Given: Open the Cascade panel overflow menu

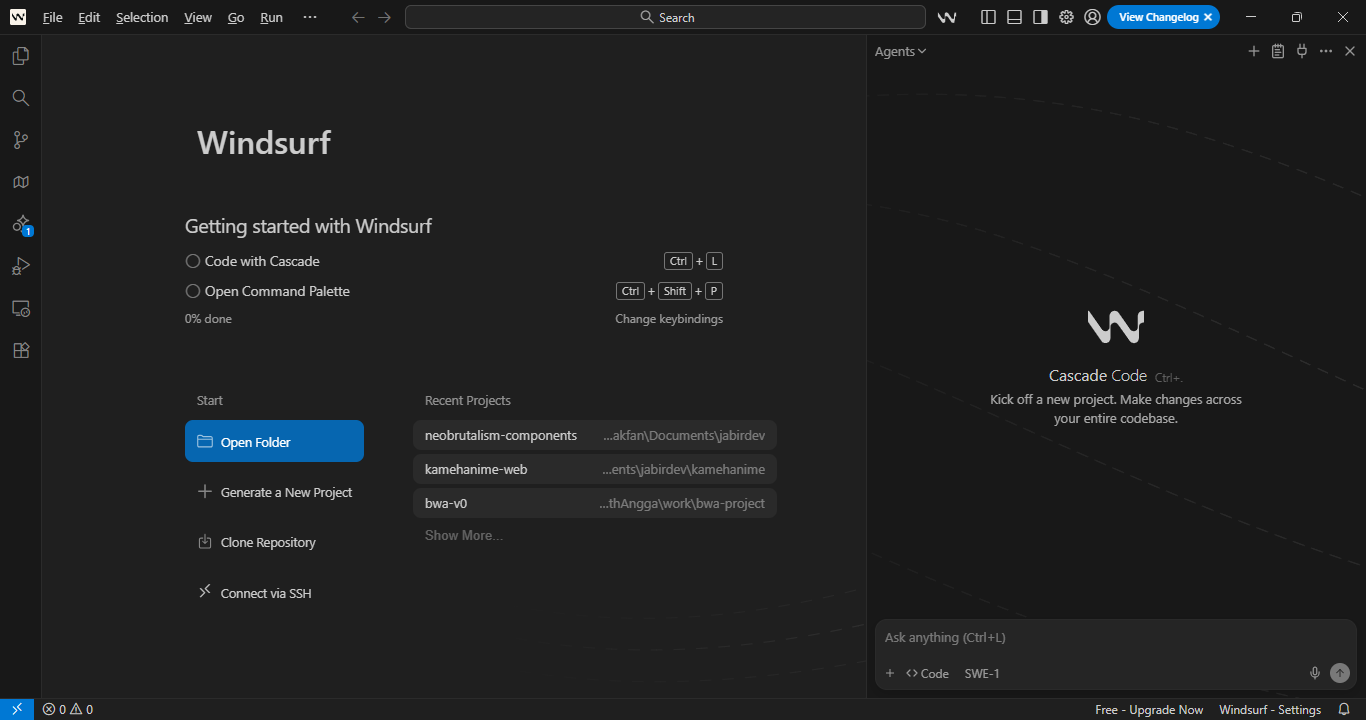Looking at the screenshot, I should [x=1325, y=51].
